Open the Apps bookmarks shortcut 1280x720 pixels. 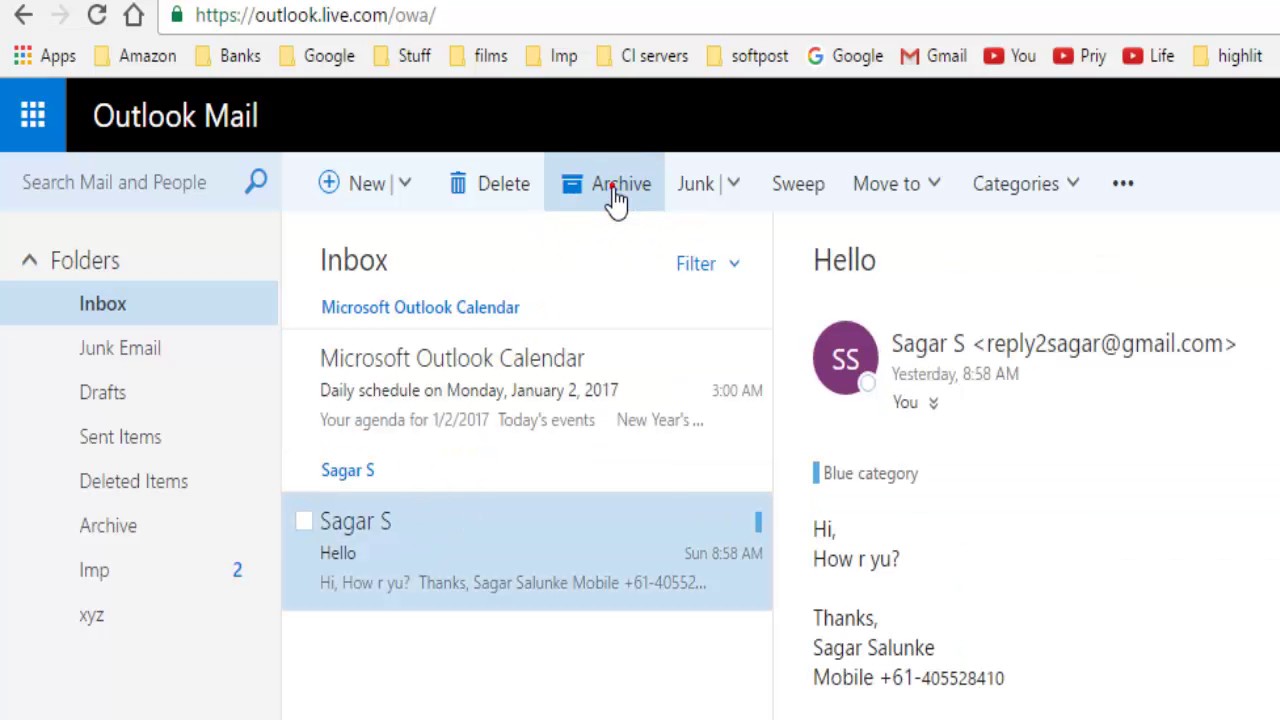(x=44, y=56)
